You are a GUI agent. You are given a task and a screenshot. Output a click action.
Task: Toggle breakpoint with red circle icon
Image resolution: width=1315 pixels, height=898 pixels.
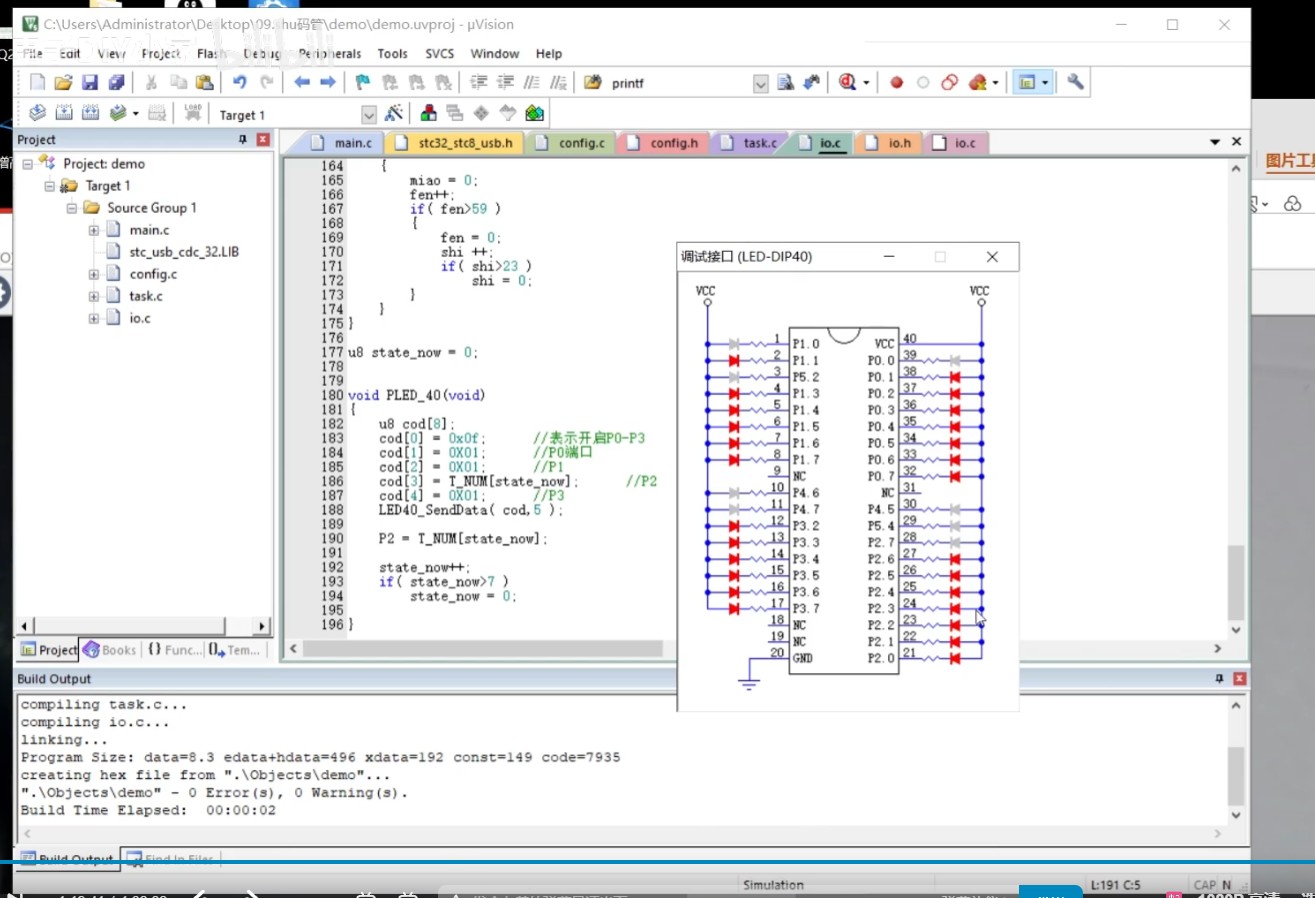point(896,83)
